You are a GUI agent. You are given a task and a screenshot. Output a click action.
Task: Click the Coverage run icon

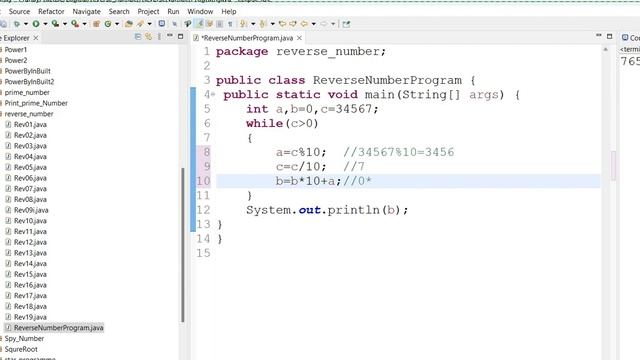click(x=55, y=24)
